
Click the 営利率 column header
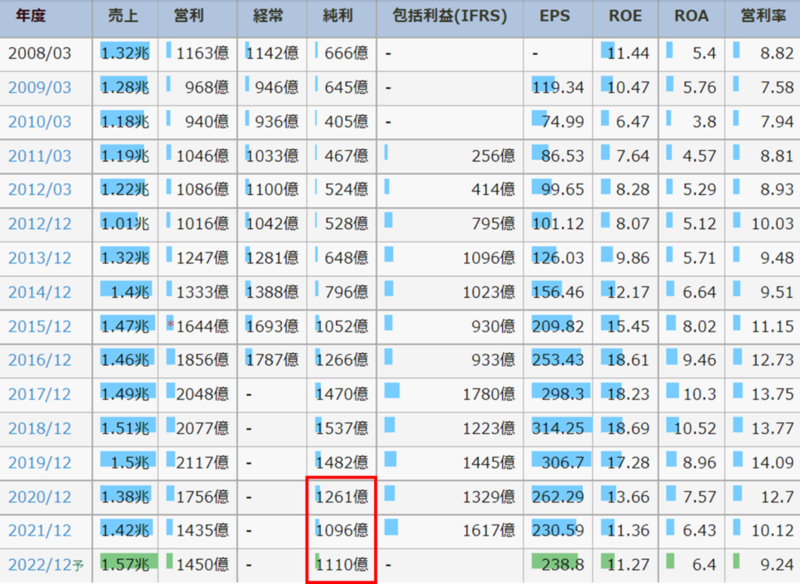[x=763, y=16]
